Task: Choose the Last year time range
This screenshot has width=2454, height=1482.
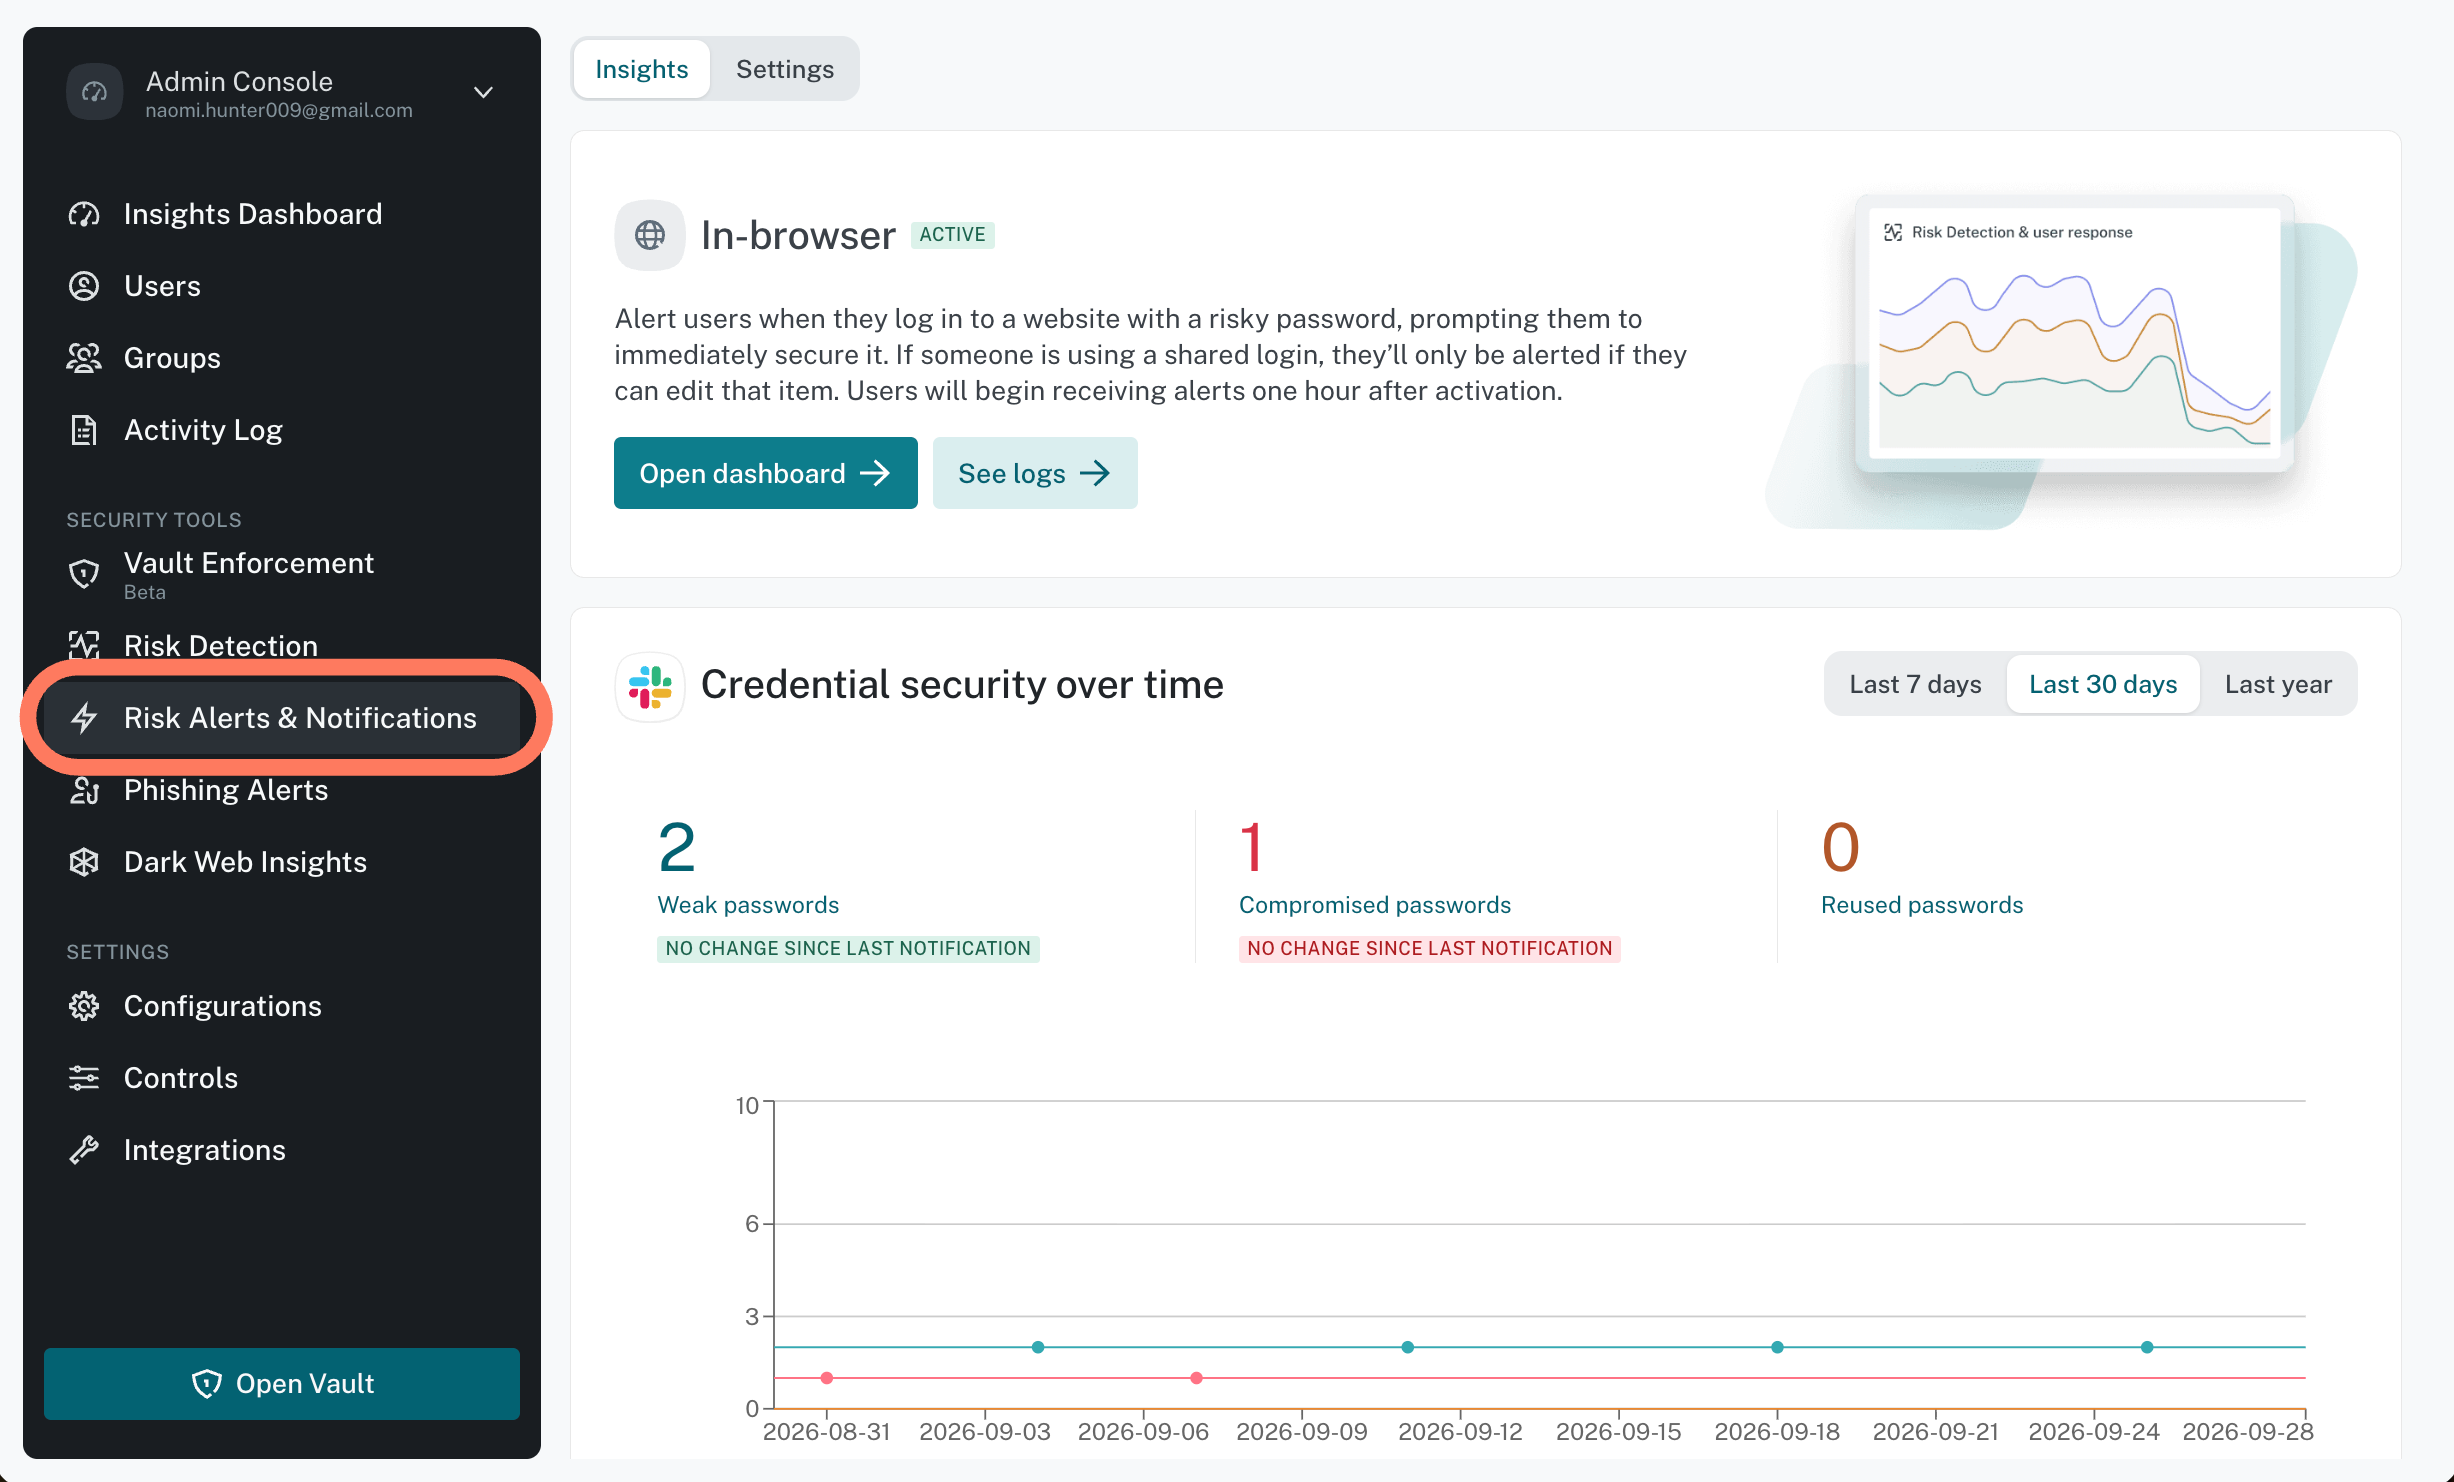Action: [2278, 684]
